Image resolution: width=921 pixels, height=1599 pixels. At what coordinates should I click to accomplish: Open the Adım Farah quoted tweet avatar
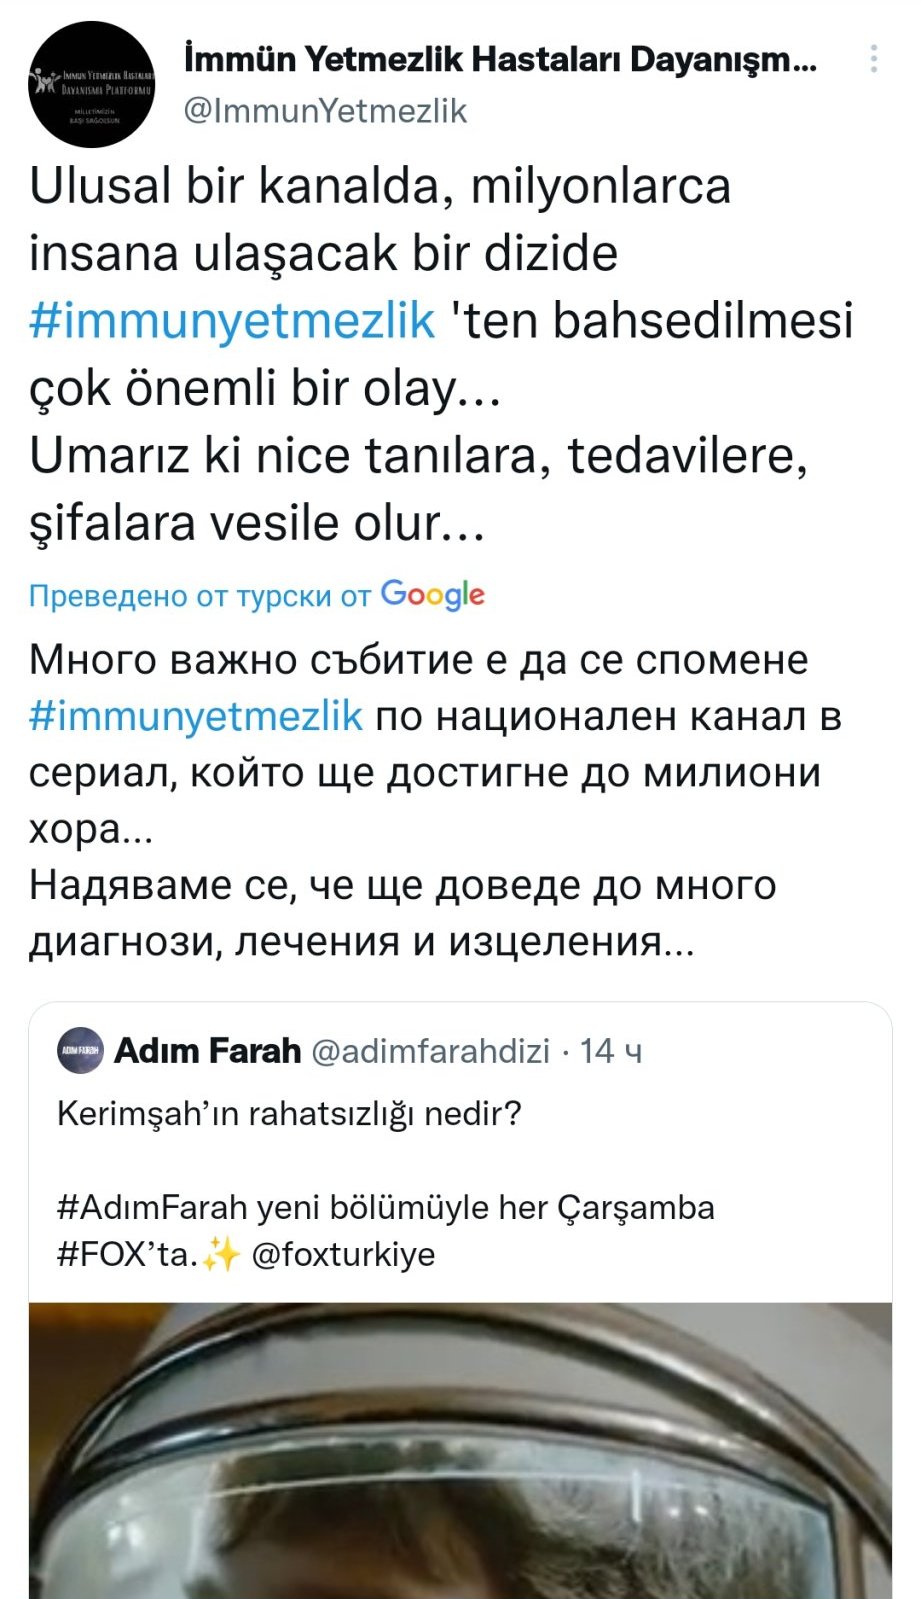point(81,1051)
